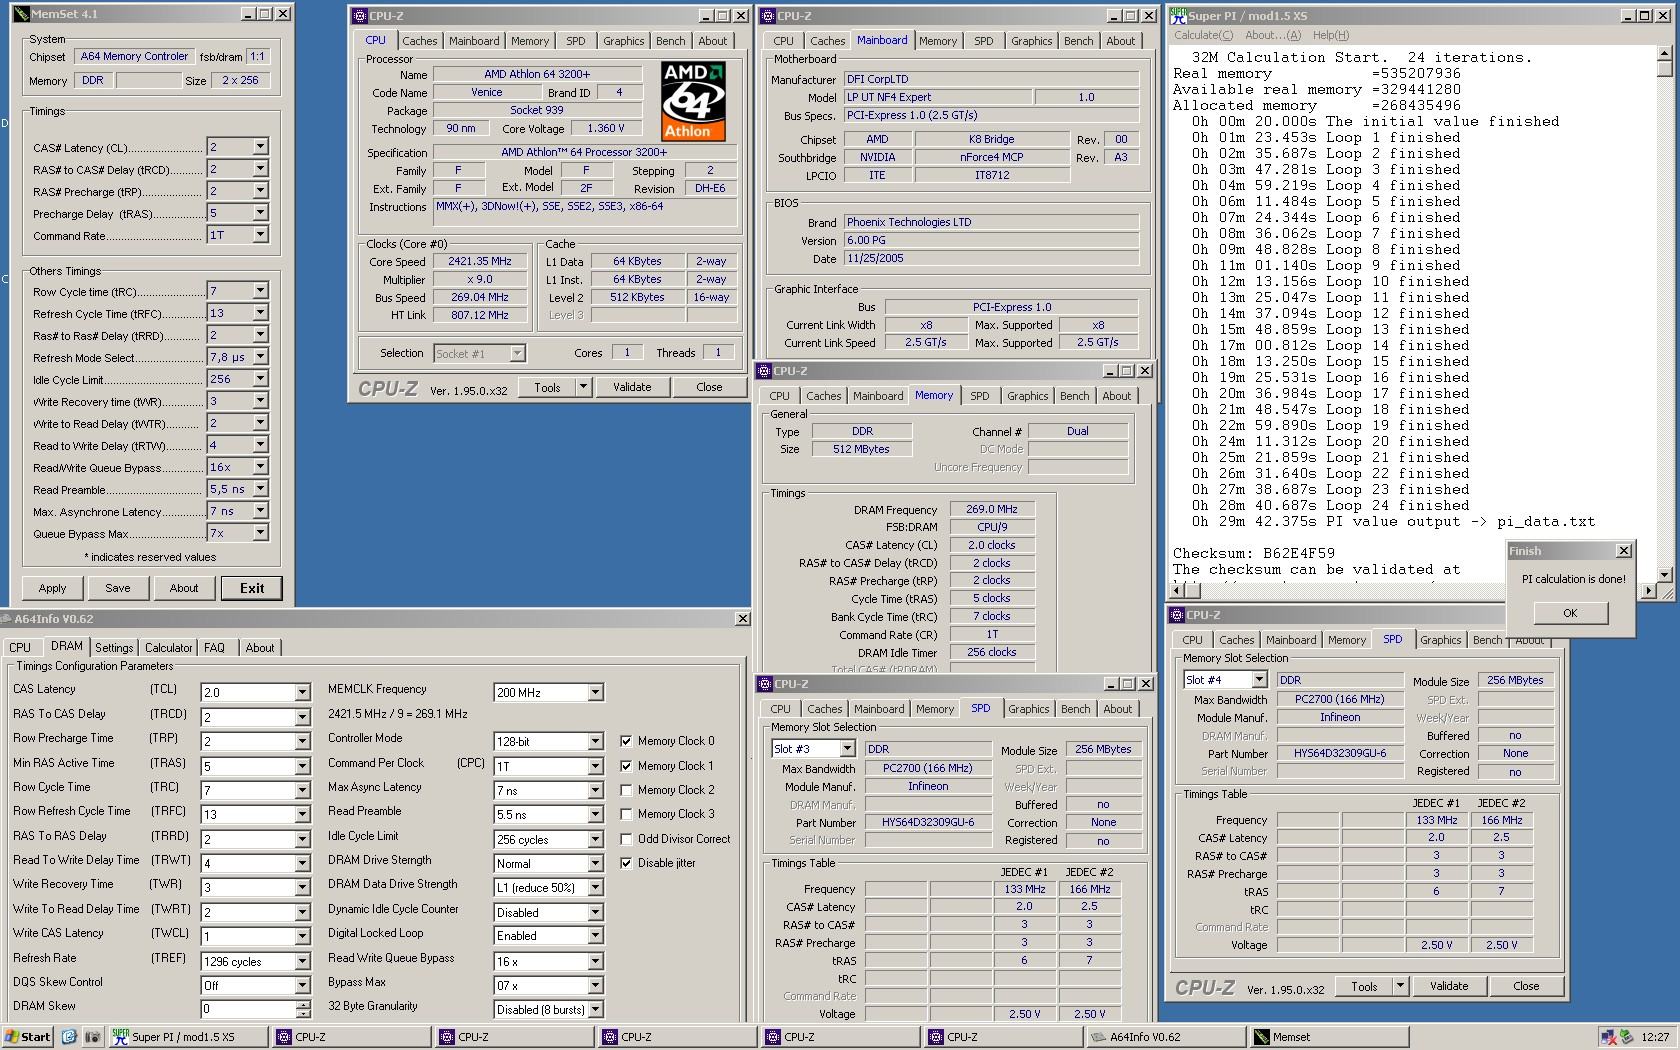Enable Odd Divisor Correct checkbox
1680x1050 pixels.
[626, 839]
